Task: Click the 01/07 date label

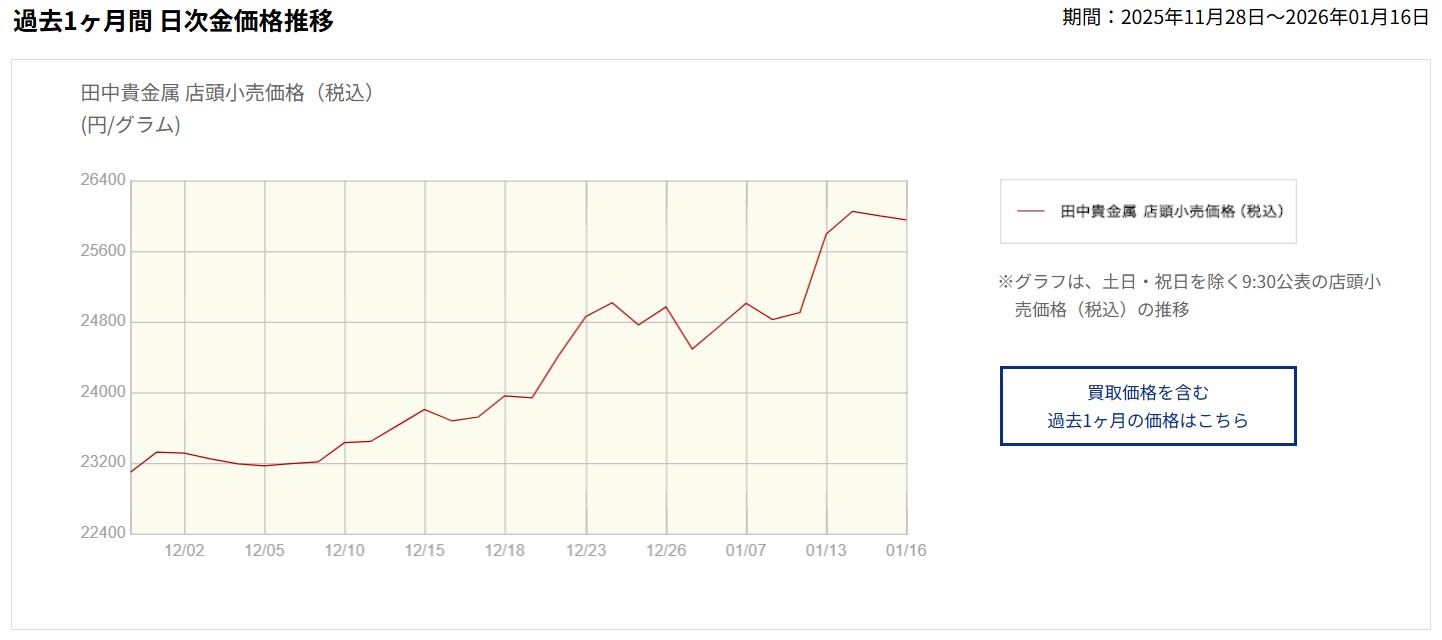Action: coord(746,550)
